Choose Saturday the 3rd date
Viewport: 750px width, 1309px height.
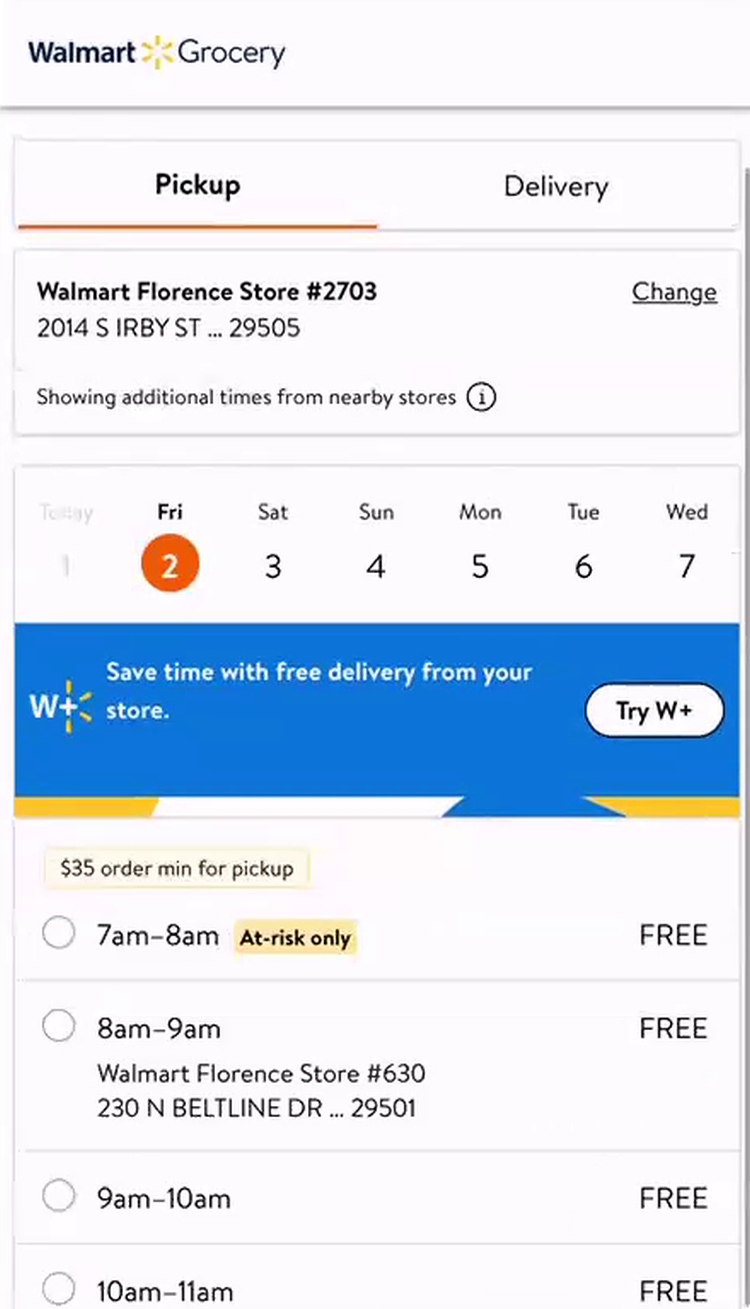click(273, 565)
